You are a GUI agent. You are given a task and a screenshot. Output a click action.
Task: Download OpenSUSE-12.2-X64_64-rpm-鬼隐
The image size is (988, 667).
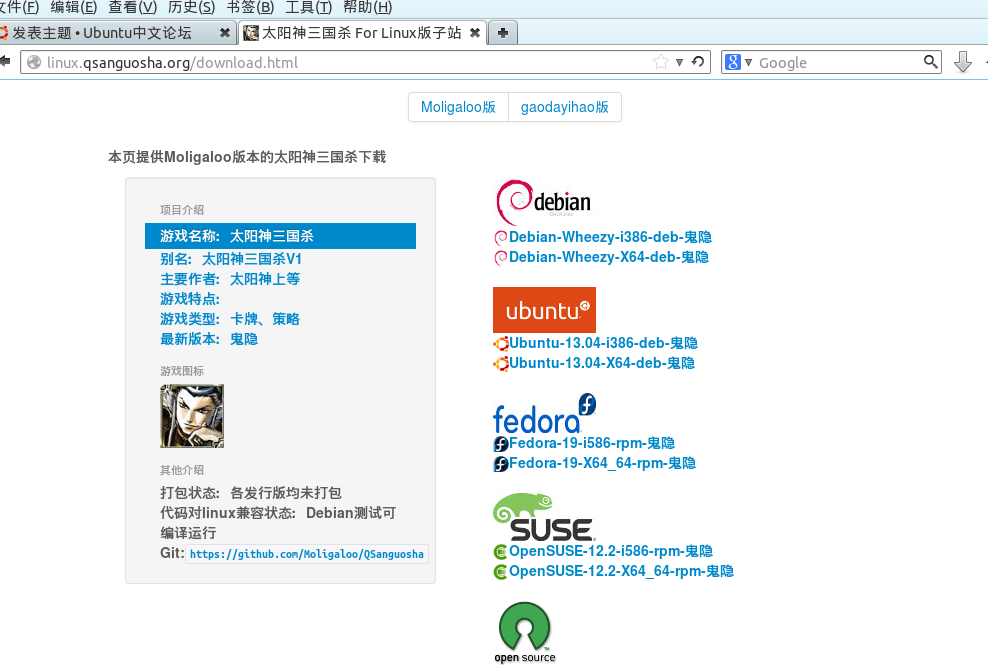(x=621, y=571)
